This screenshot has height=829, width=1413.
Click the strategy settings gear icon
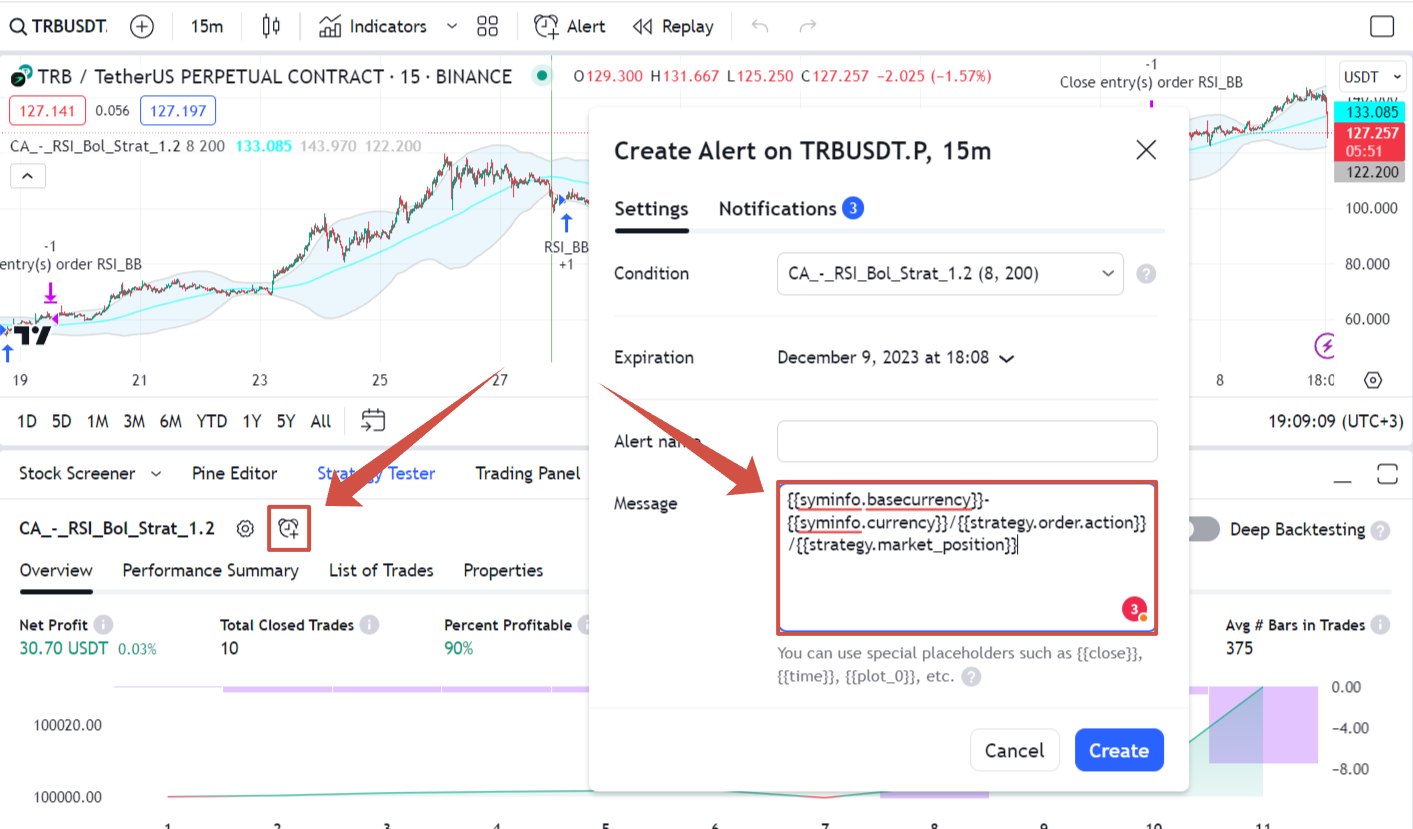(x=245, y=528)
